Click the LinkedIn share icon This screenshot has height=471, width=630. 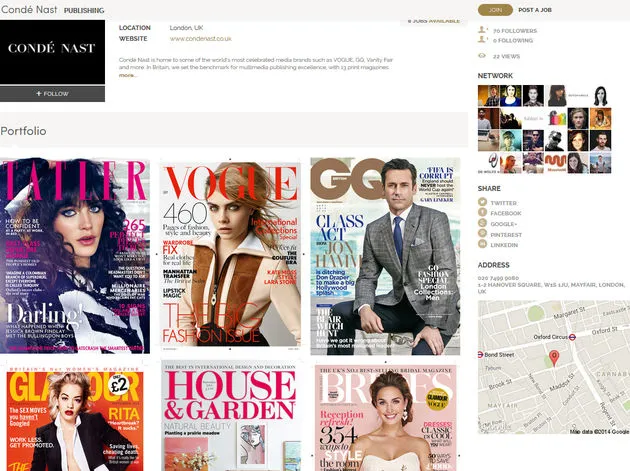point(482,244)
